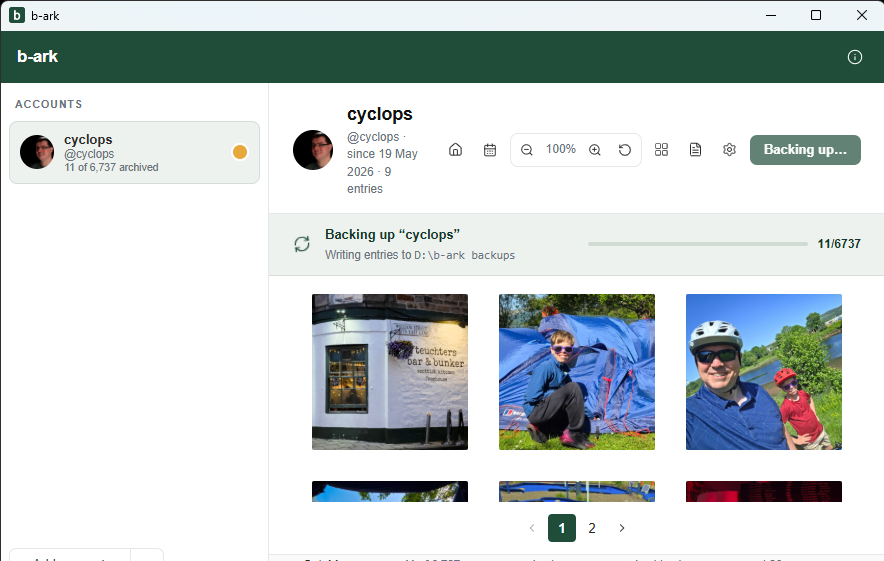The height and width of the screenshot is (561, 884).
Task: Click the b-ark title in the green header
Action: click(x=37, y=56)
